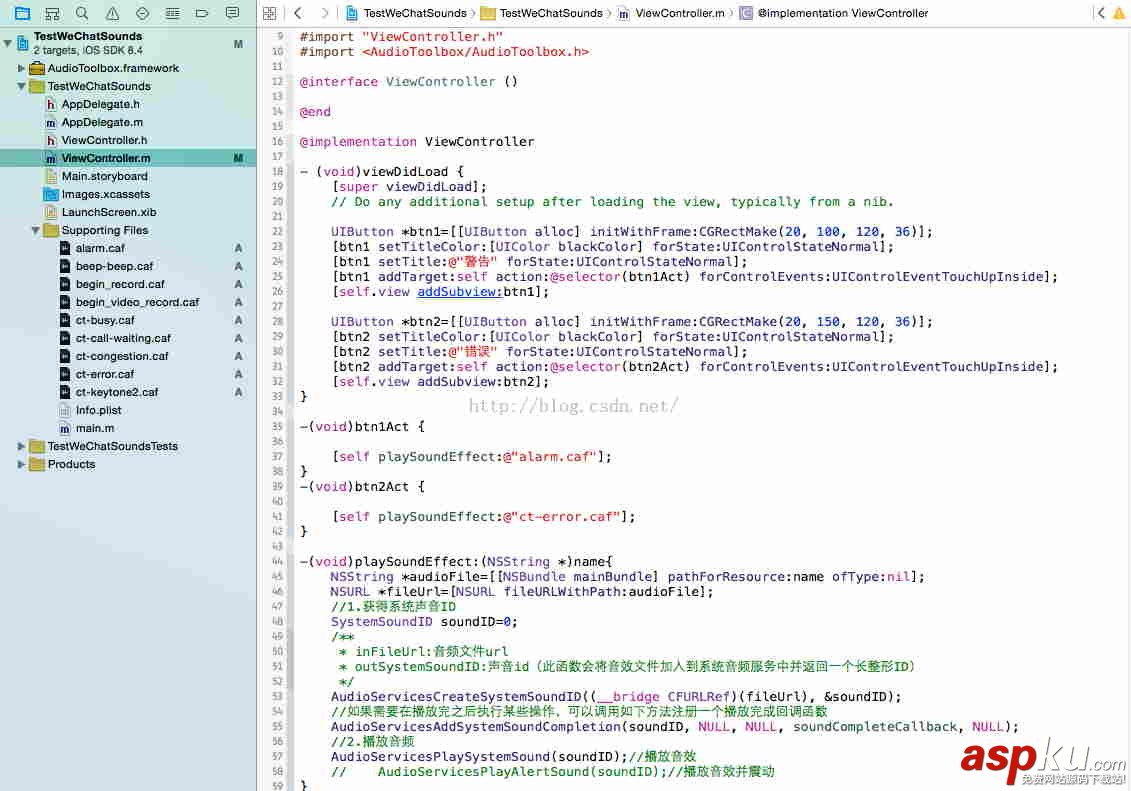Open the Report navigator speech bubble icon
The height and width of the screenshot is (791, 1131).
[x=232, y=13]
